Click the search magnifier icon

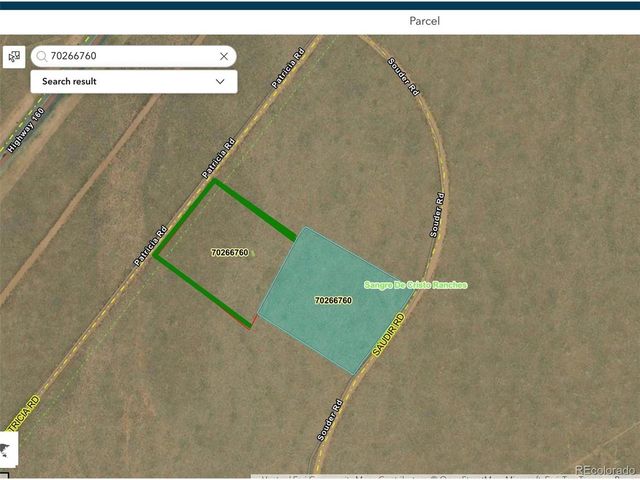(42, 56)
